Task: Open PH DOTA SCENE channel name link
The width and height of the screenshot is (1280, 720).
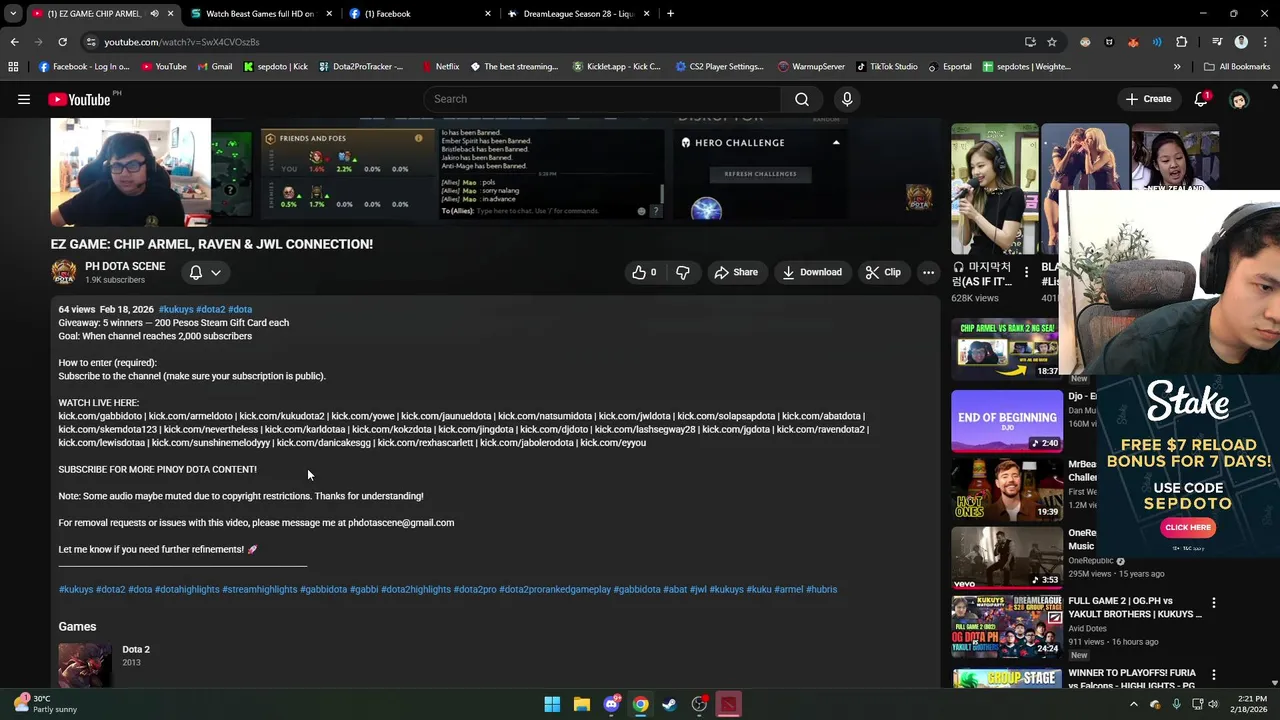Action: click(x=125, y=266)
